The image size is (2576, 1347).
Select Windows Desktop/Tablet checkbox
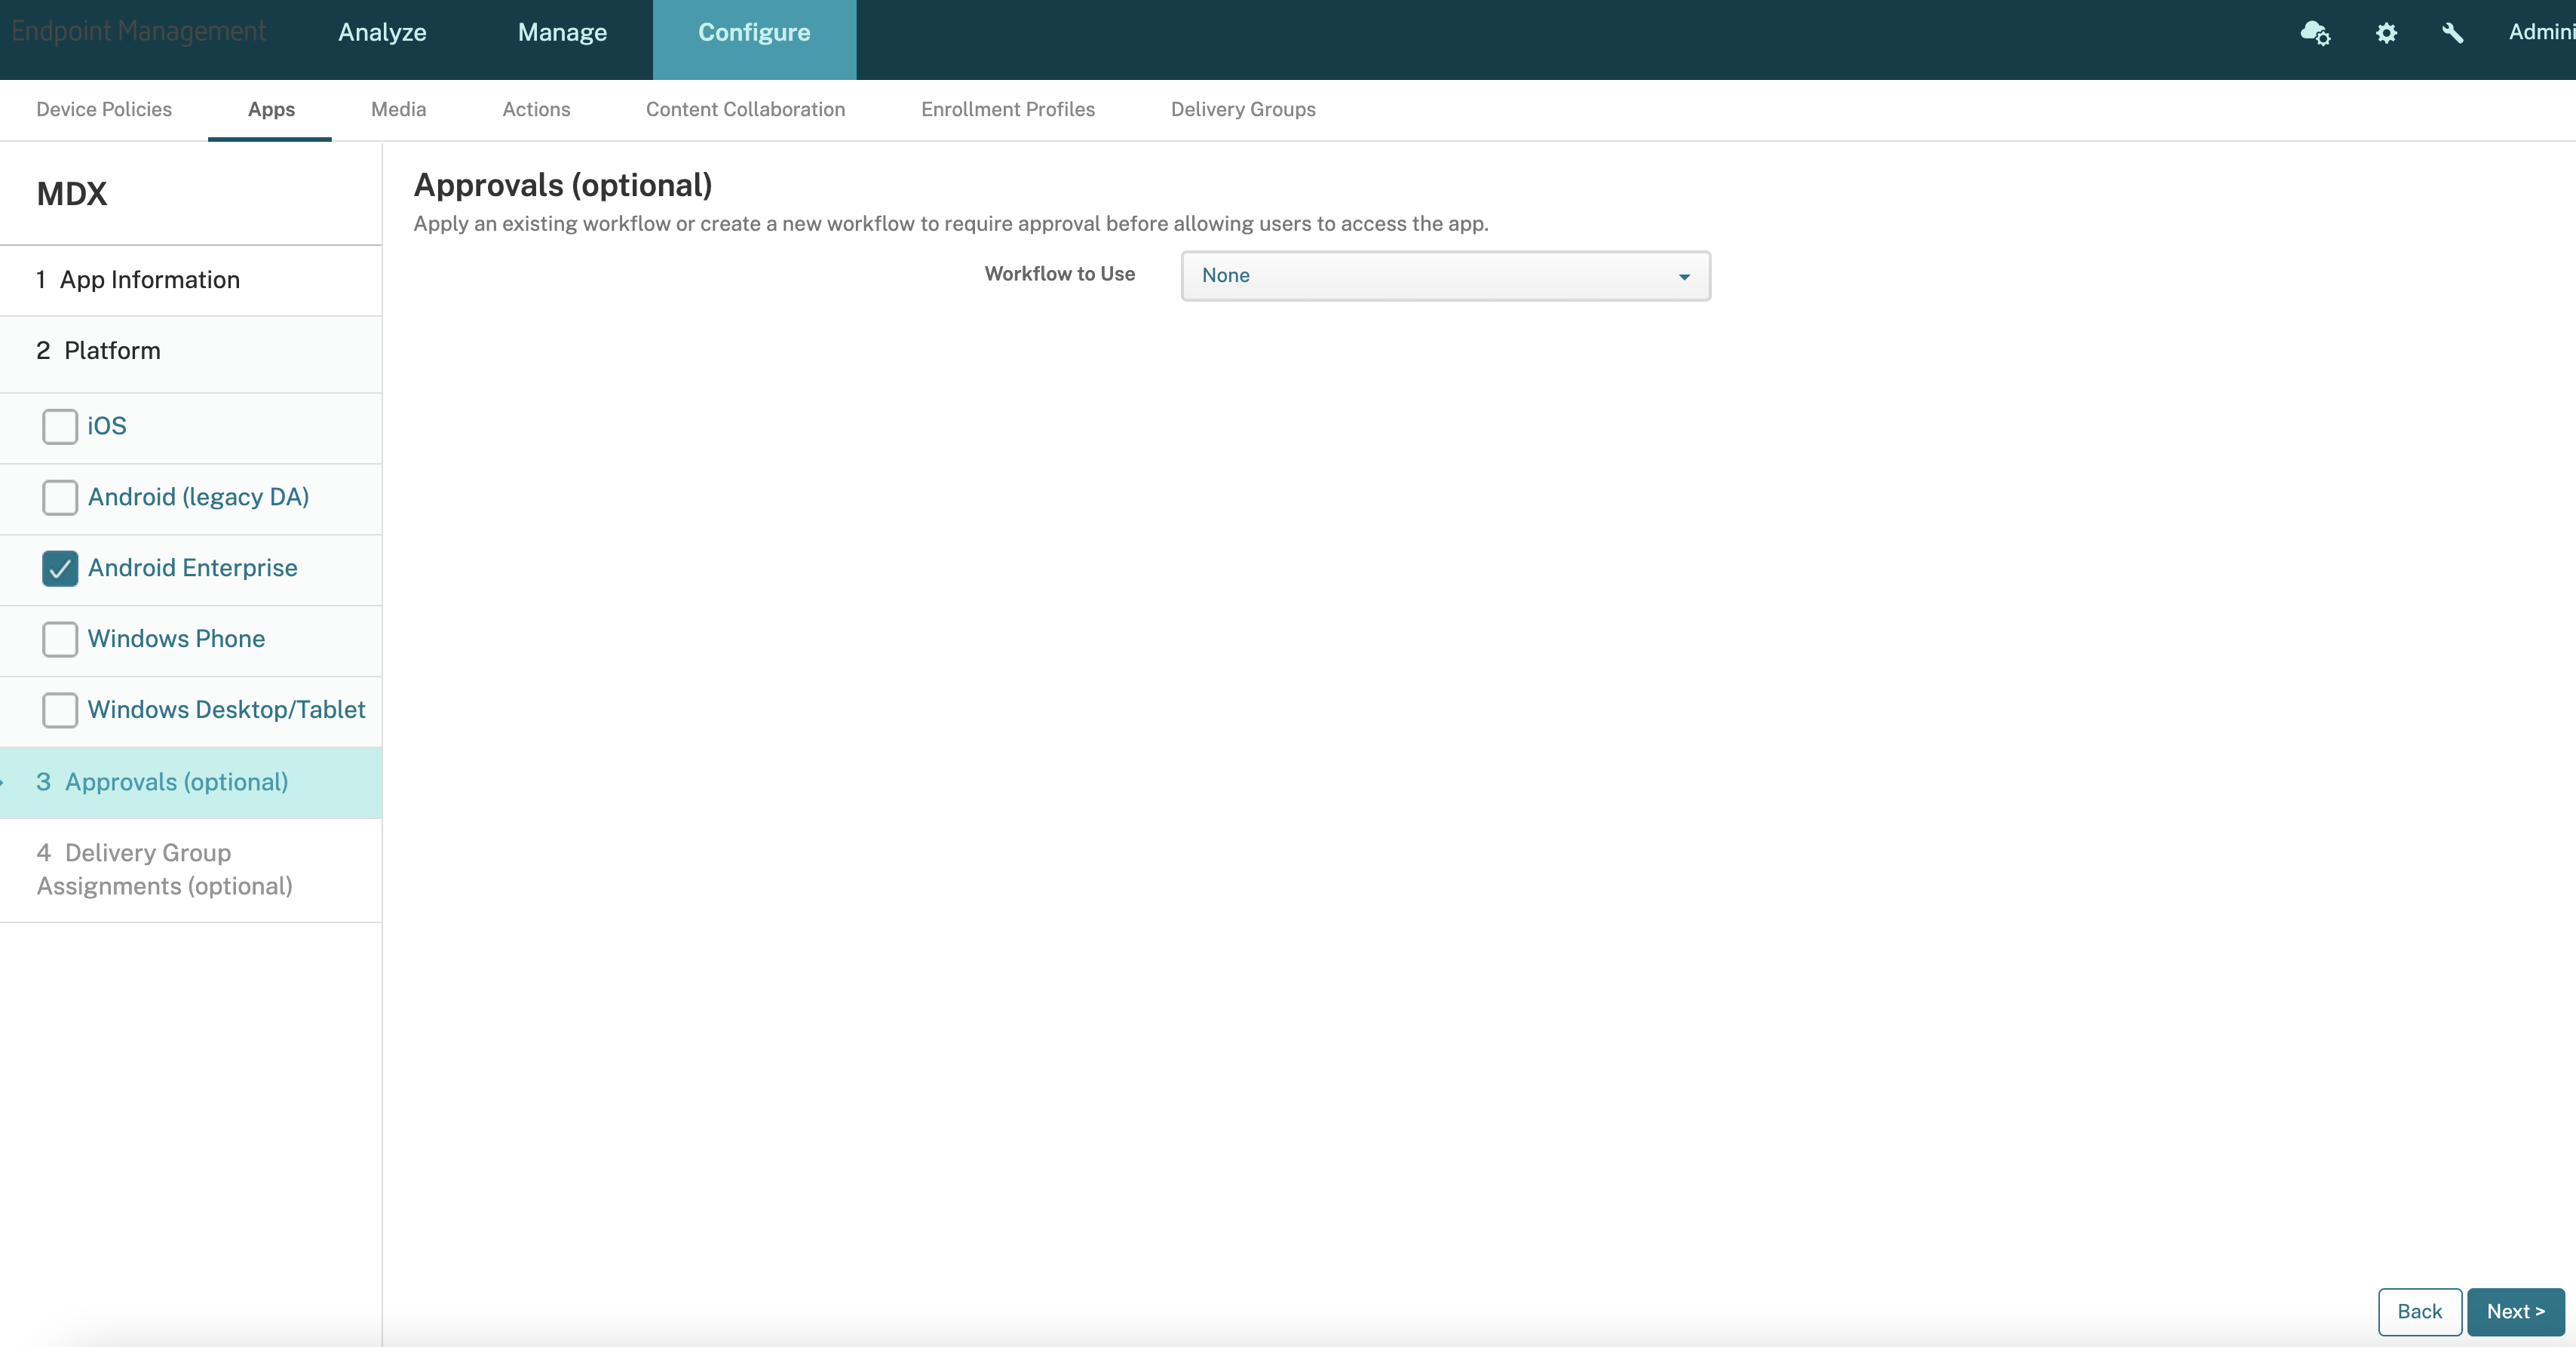click(x=60, y=710)
